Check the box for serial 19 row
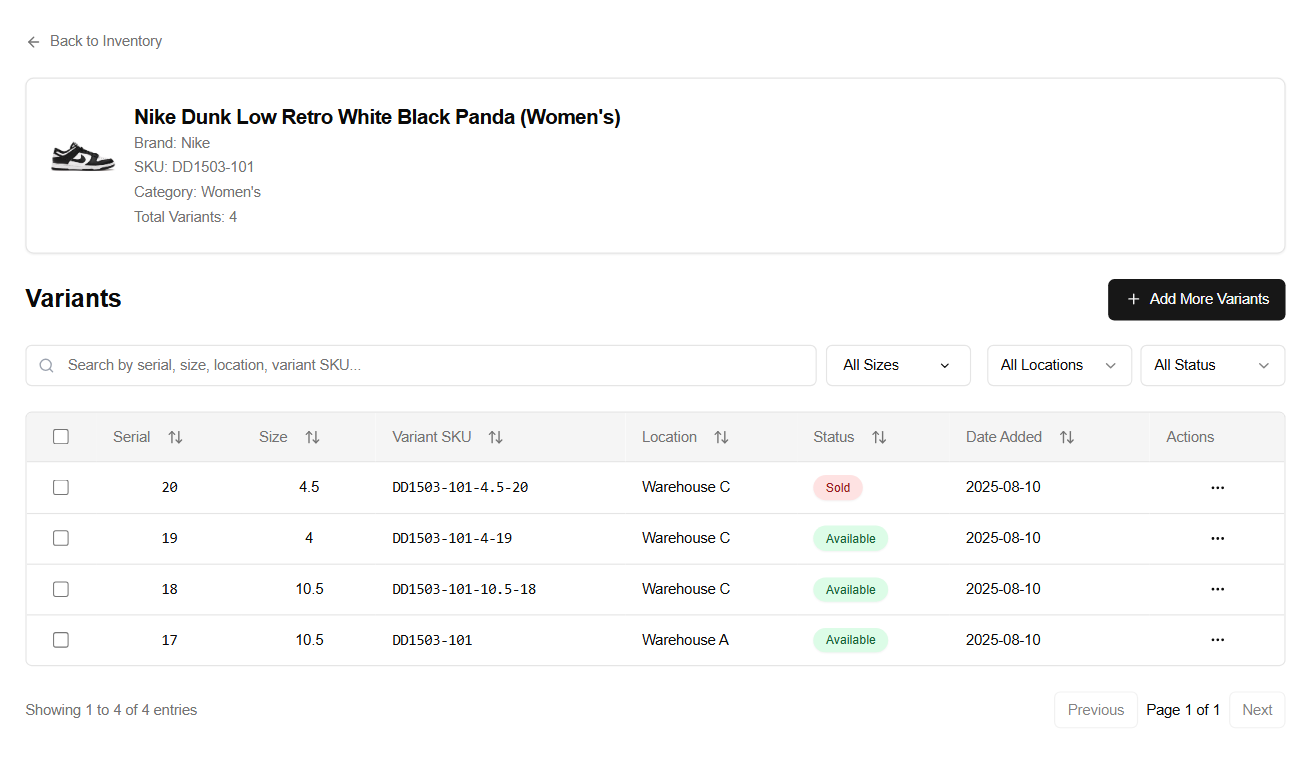 61,538
